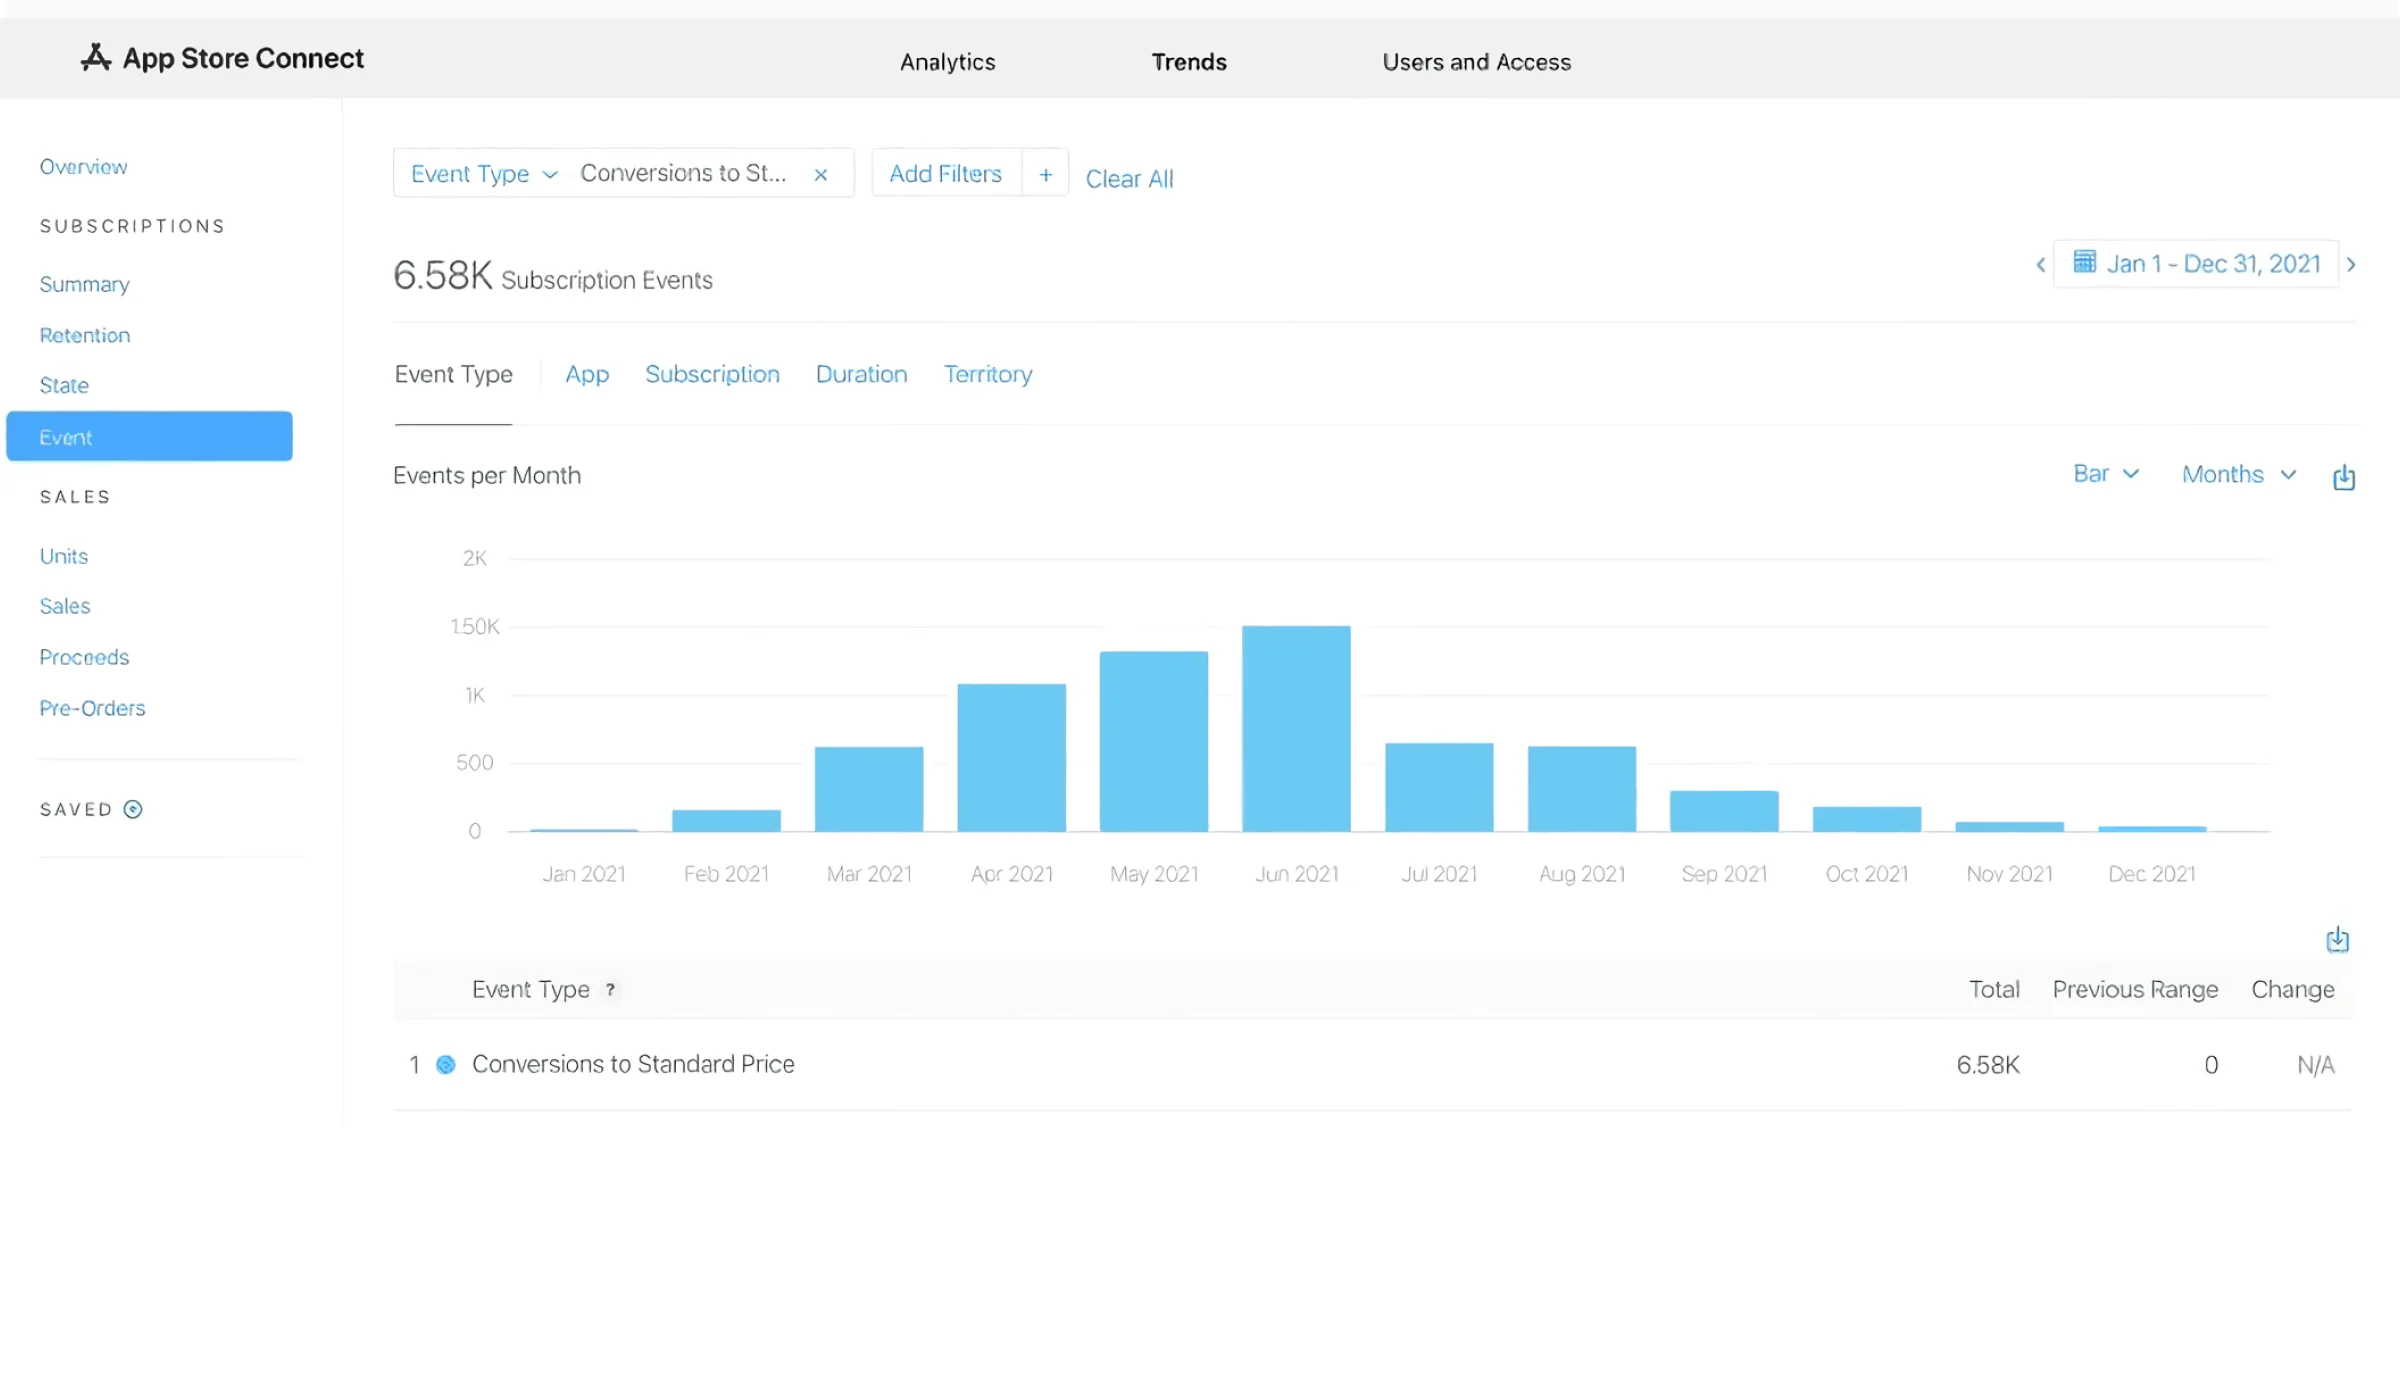The width and height of the screenshot is (2400, 1398).
Task: Click the blue legend dot for Conversions
Action: click(x=445, y=1064)
